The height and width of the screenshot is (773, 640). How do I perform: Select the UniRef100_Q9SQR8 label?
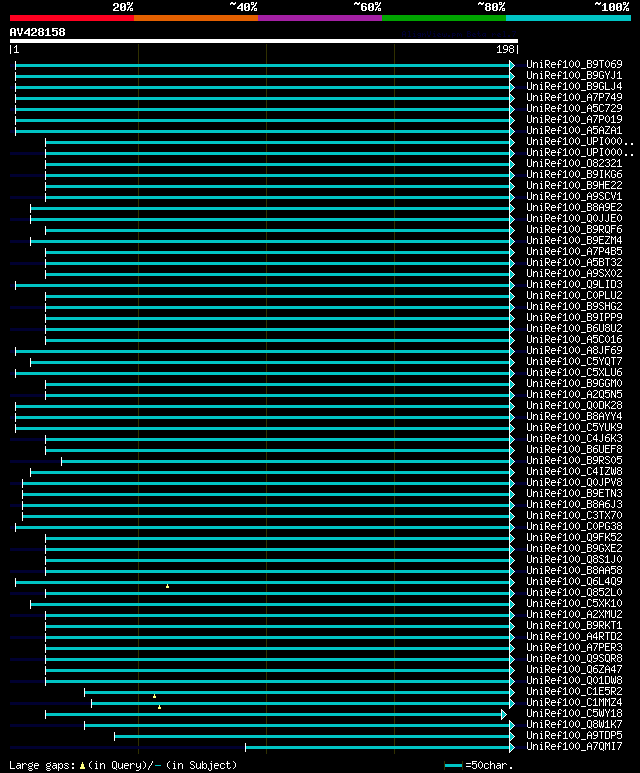(574, 659)
